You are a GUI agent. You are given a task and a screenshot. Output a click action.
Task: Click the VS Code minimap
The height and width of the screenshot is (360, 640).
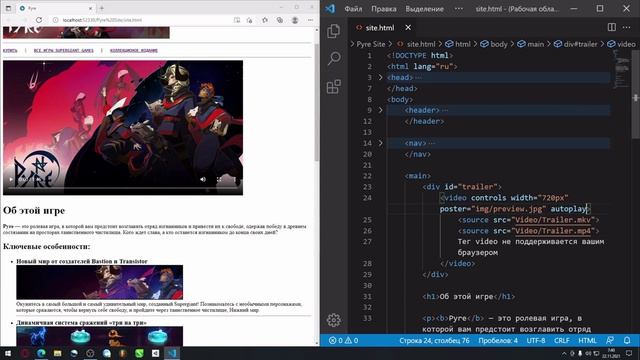(x=623, y=69)
